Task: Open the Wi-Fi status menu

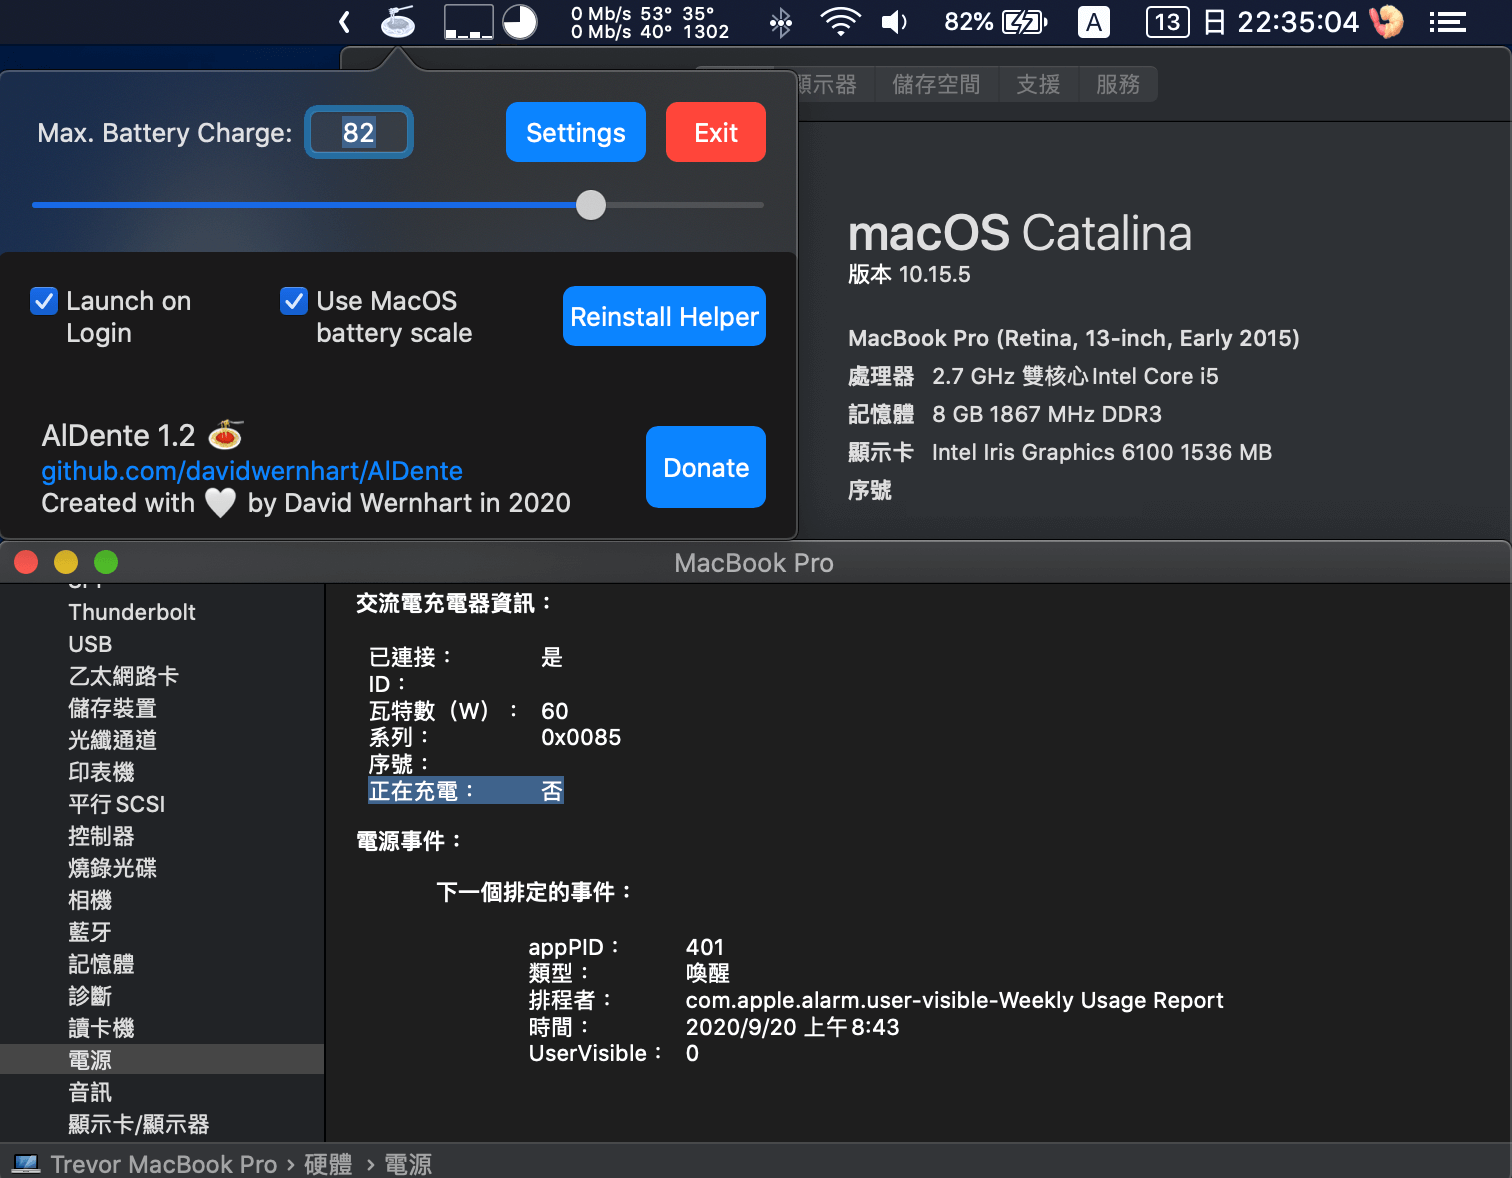Action: (x=840, y=22)
